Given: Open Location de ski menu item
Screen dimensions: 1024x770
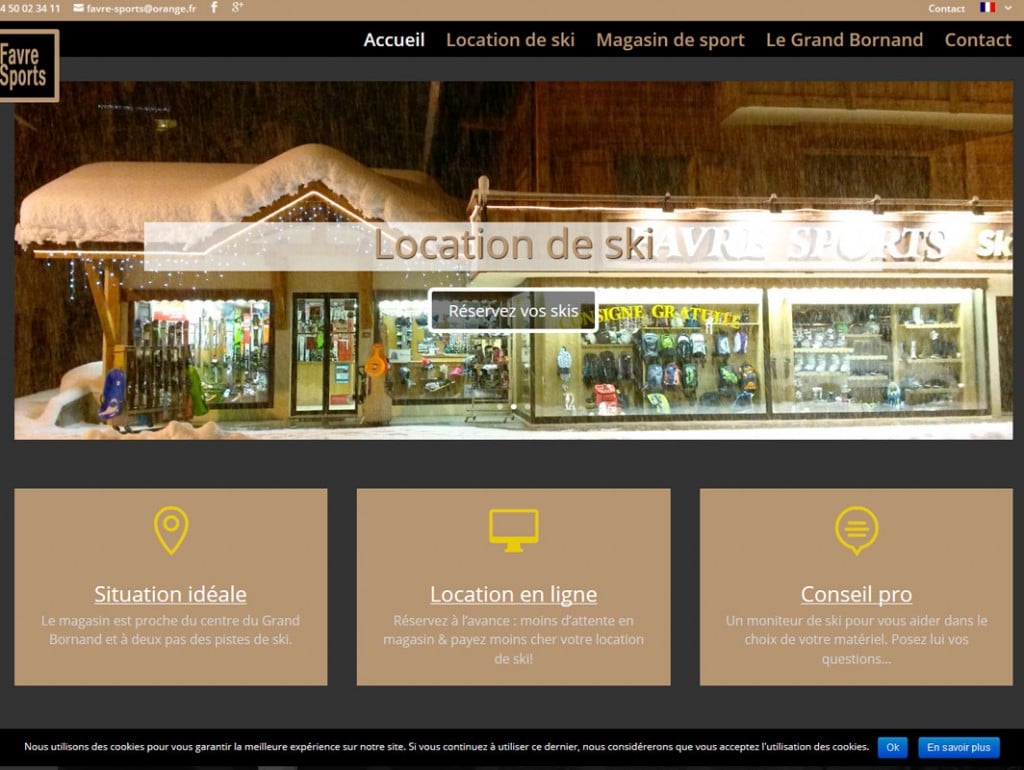Looking at the screenshot, I should coord(510,40).
